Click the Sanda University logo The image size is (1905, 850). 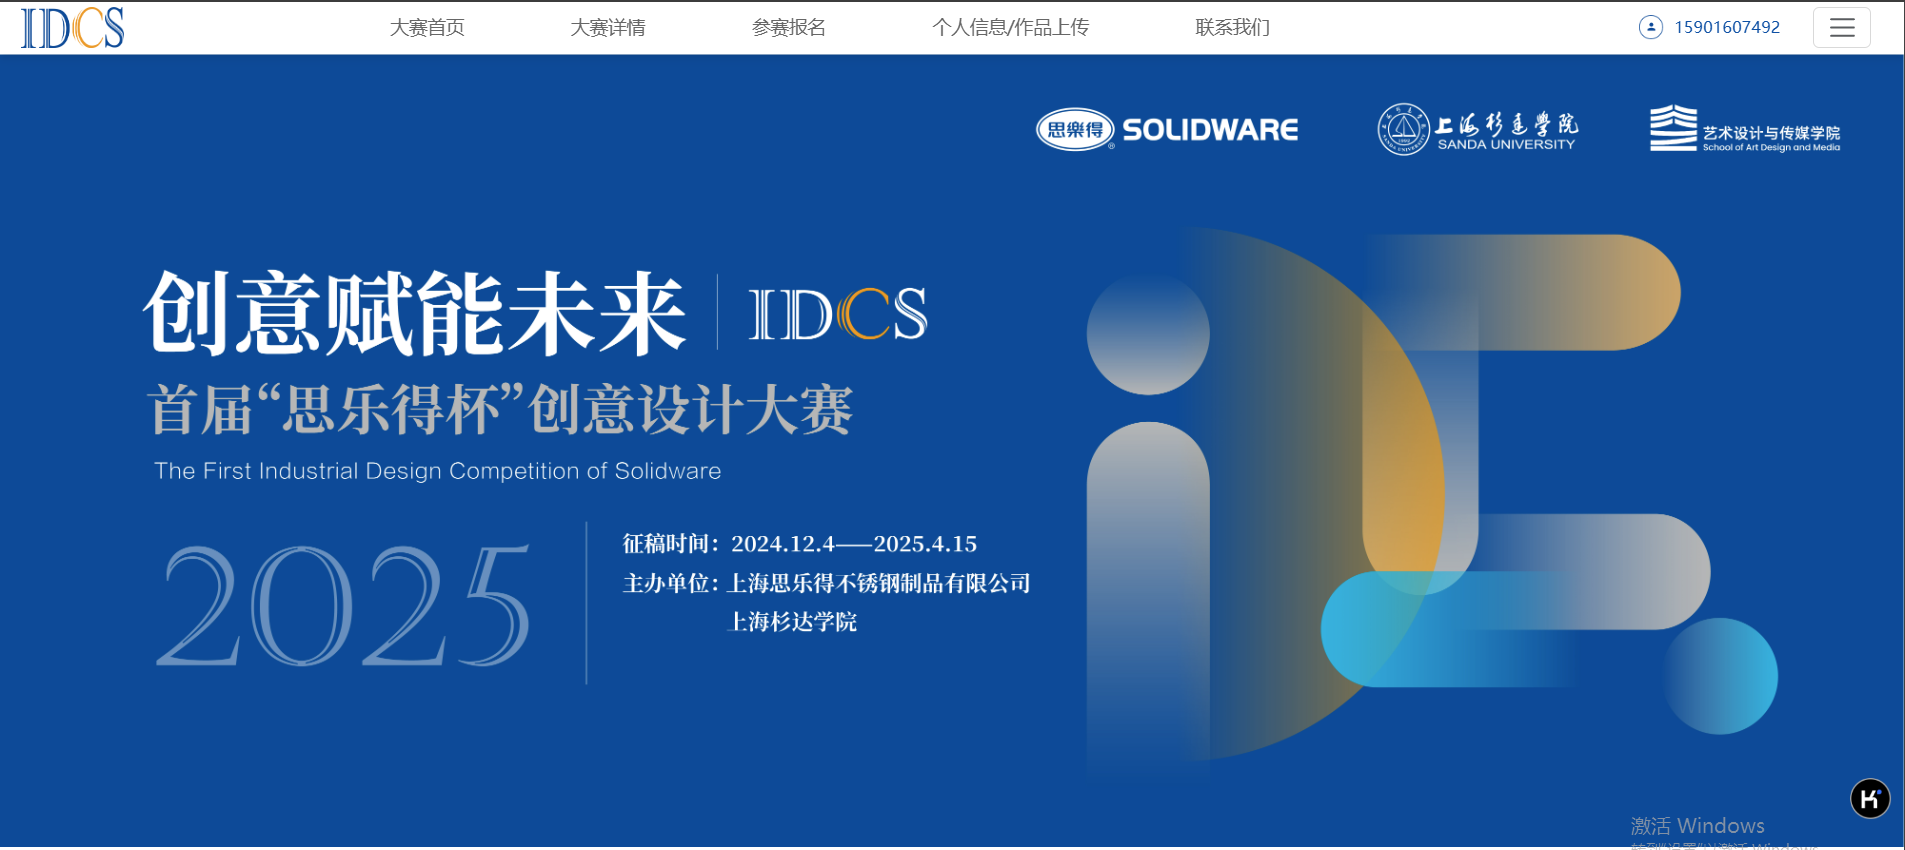click(x=1478, y=130)
